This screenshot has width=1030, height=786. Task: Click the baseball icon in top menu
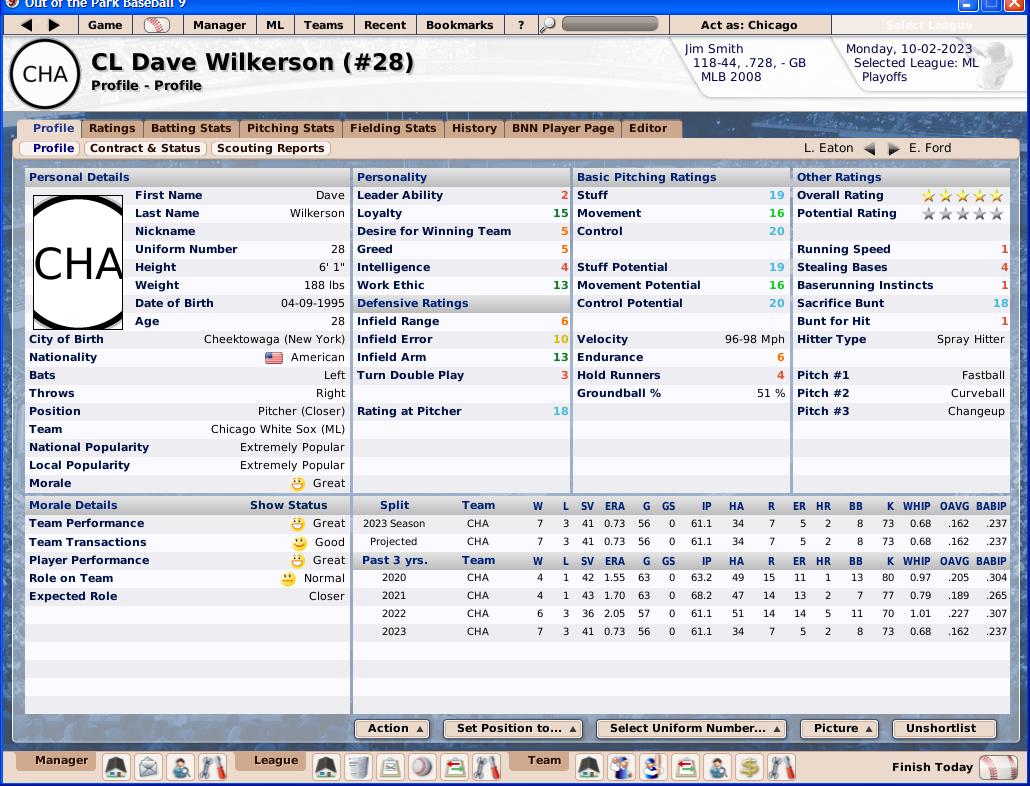coord(156,25)
